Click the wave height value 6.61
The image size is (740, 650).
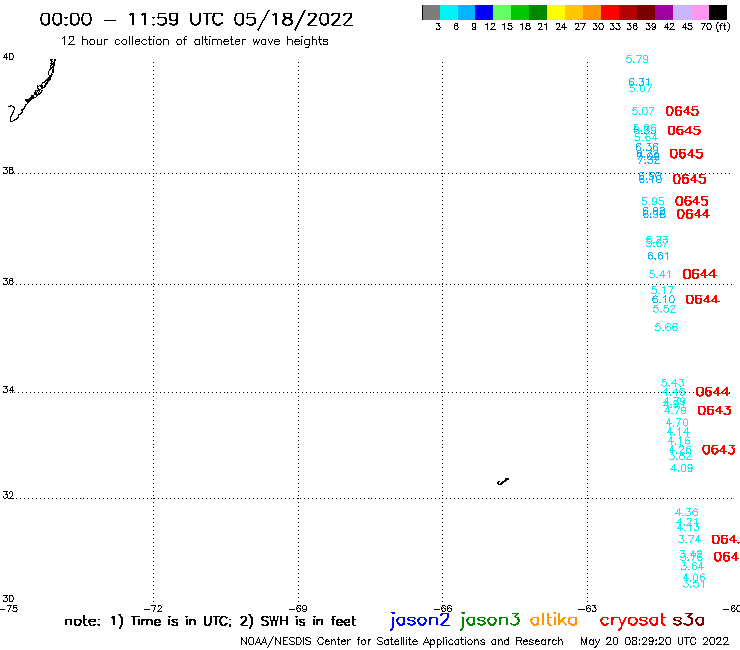[x=658, y=256]
